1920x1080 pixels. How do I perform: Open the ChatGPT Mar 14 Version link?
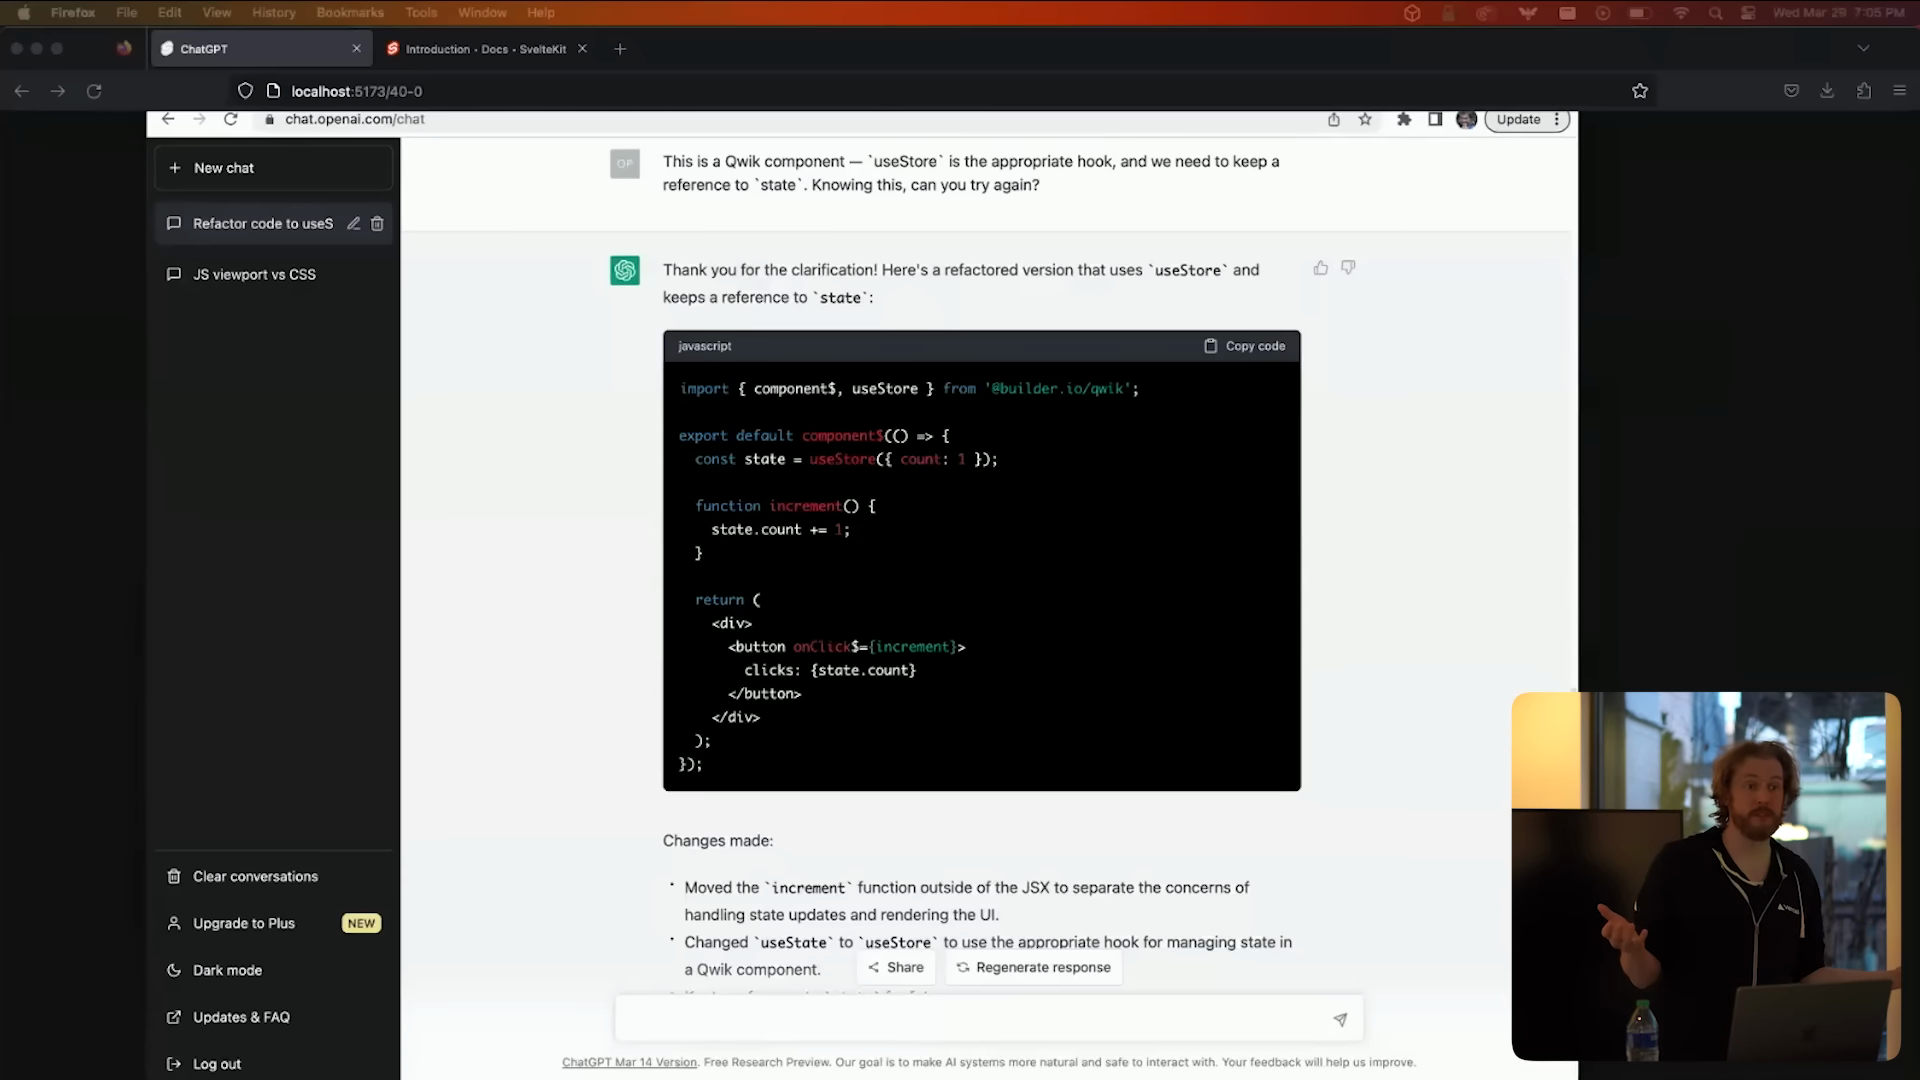pyautogui.click(x=629, y=1062)
